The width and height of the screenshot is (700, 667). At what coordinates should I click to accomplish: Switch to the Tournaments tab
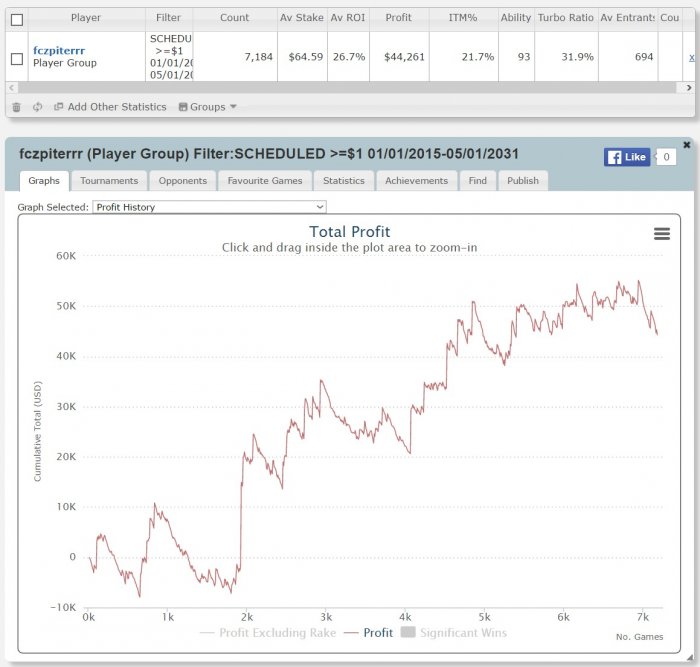click(x=109, y=181)
